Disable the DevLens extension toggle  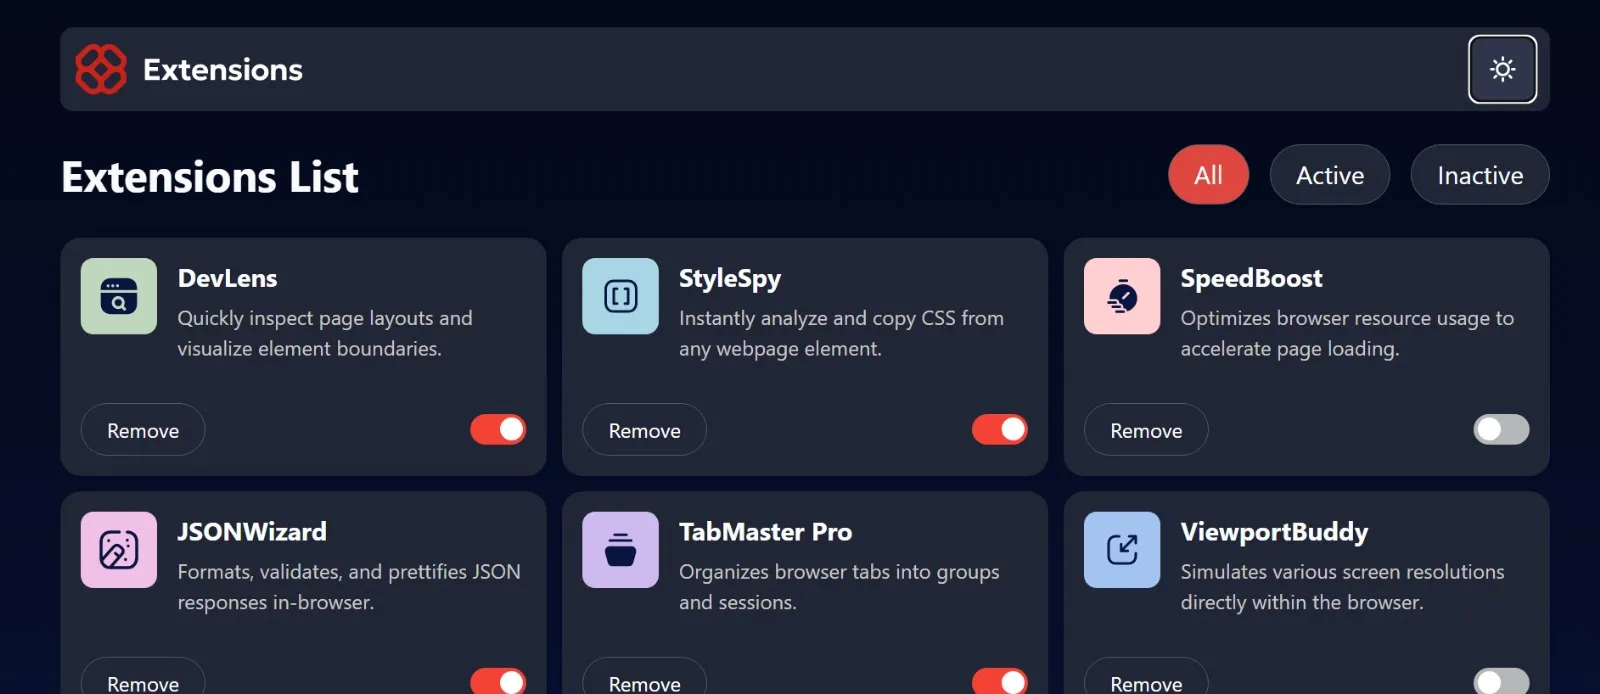(498, 429)
